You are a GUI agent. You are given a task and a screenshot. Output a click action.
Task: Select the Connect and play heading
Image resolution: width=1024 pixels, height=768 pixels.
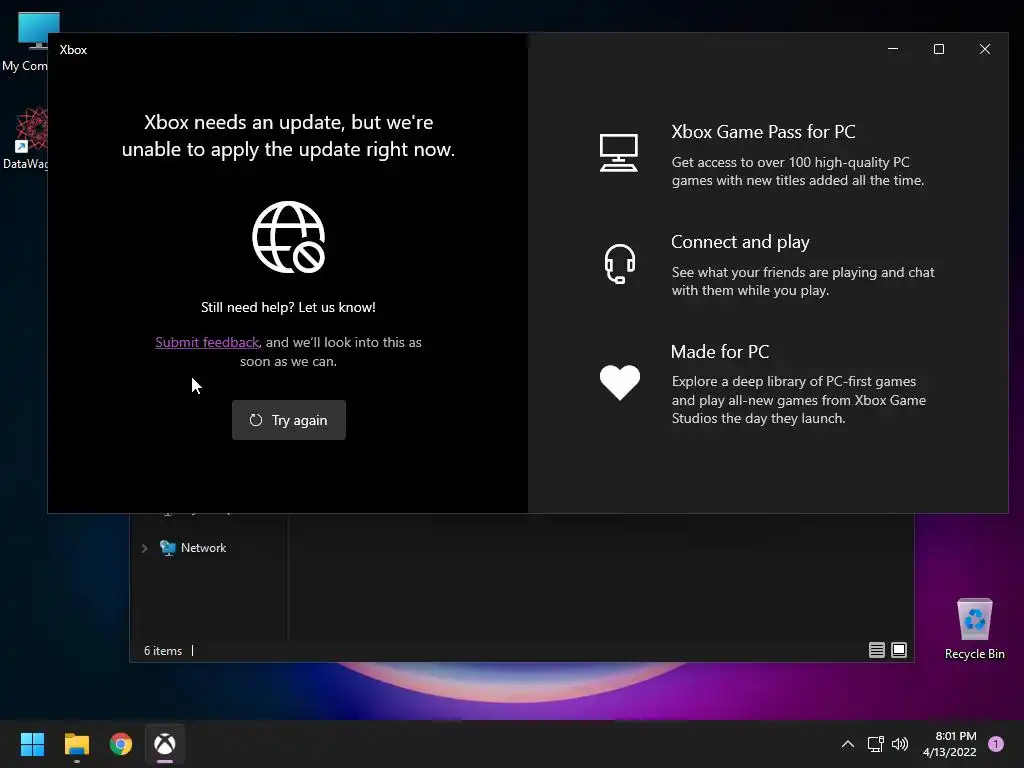click(x=740, y=242)
